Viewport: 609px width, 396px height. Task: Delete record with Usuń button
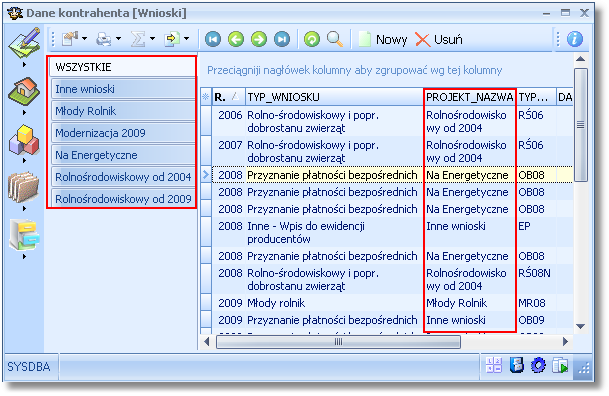click(439, 40)
